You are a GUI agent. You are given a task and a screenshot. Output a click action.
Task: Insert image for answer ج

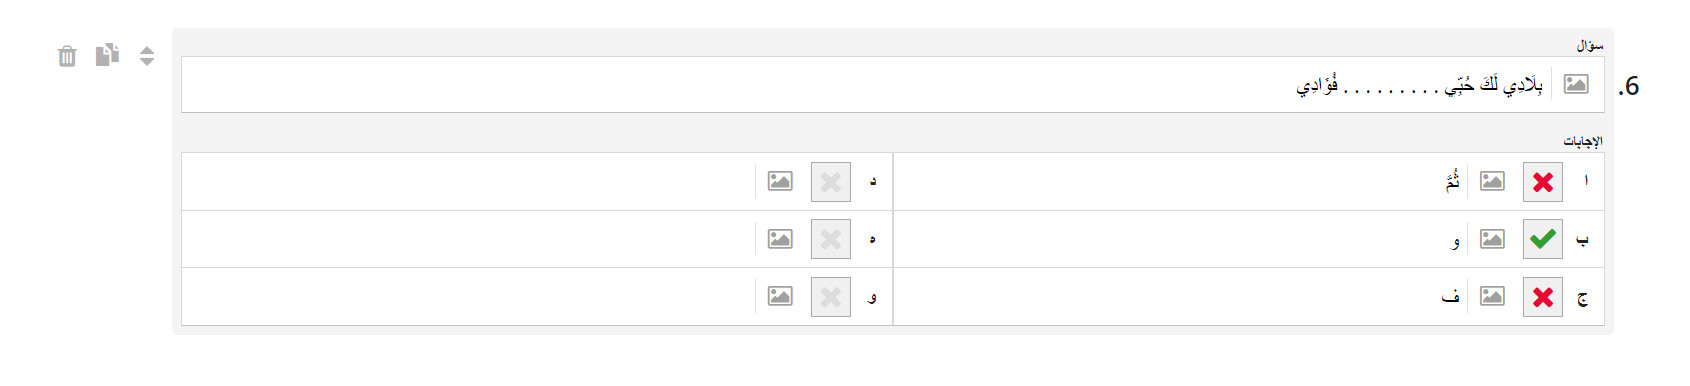pos(1492,296)
